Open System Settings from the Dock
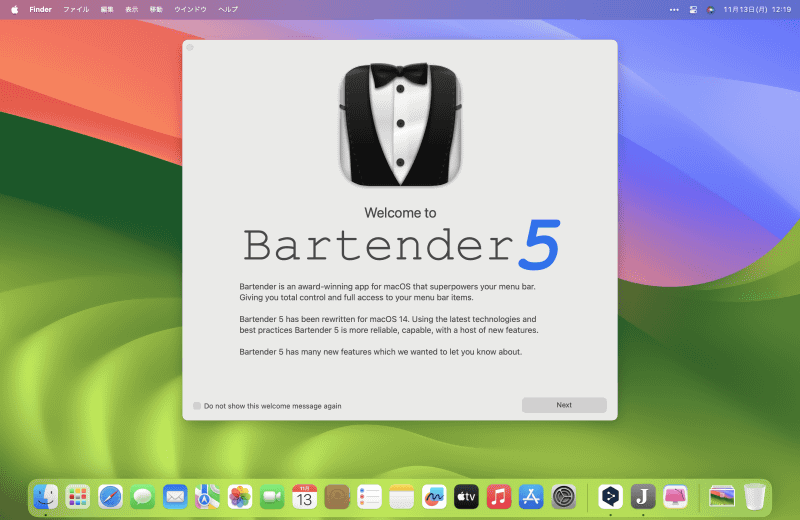The width and height of the screenshot is (800, 520). [564, 497]
